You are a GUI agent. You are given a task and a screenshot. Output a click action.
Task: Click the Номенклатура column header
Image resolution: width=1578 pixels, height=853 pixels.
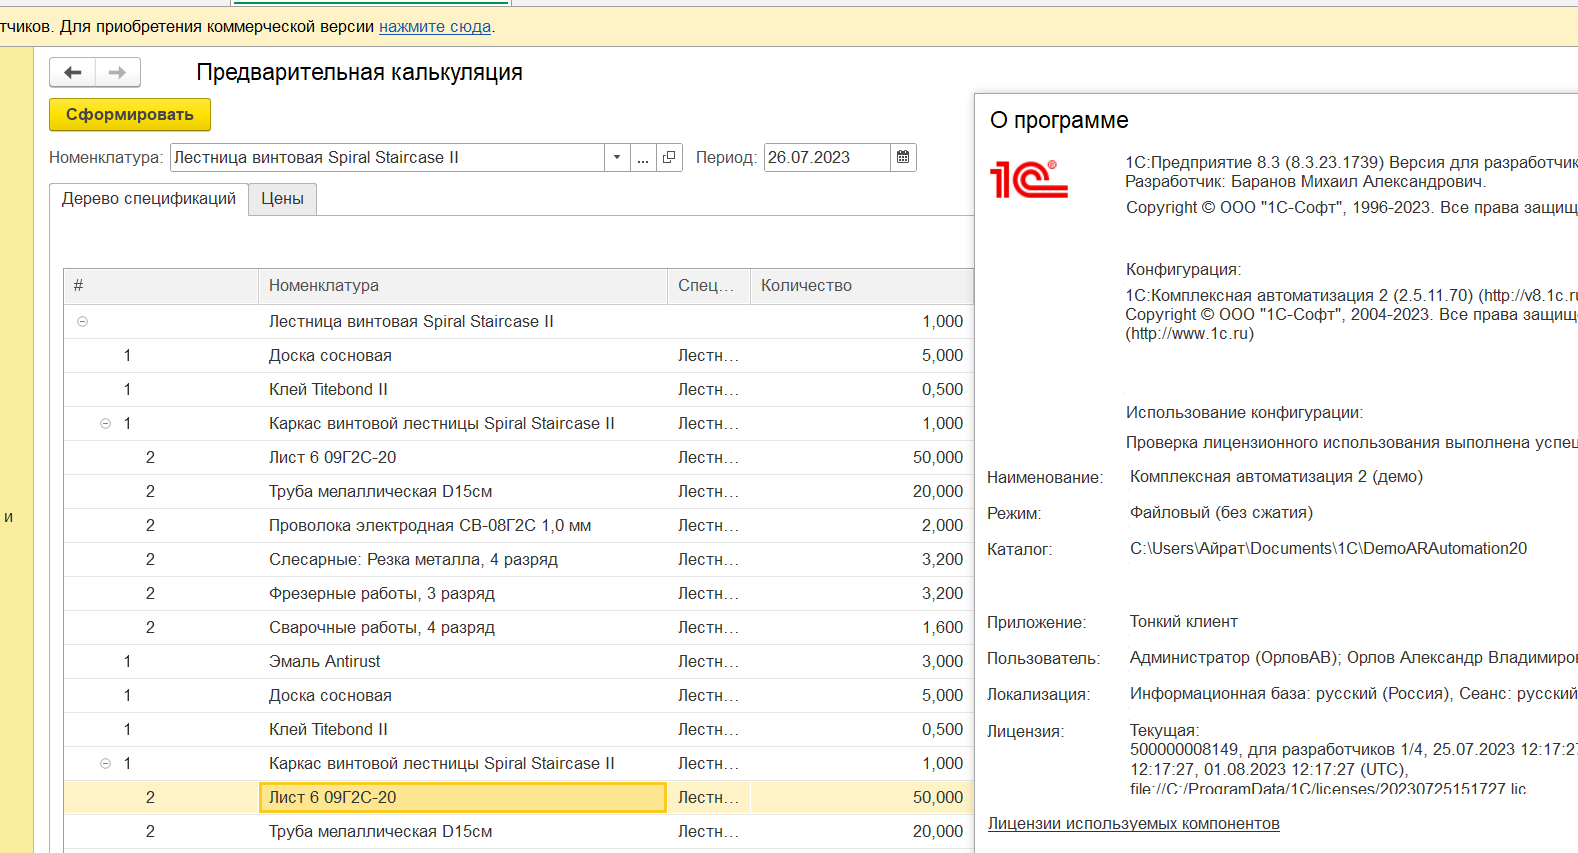tap(463, 286)
